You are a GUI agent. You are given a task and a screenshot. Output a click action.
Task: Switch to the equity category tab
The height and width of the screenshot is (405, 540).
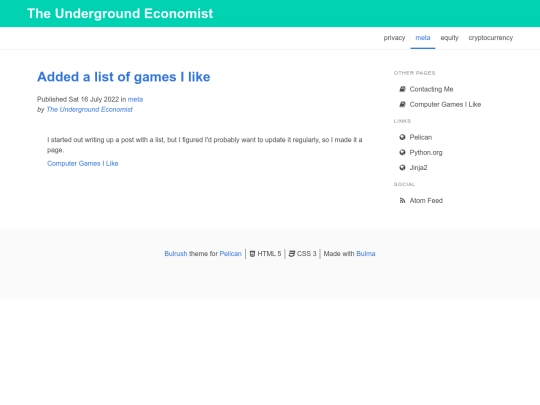[x=449, y=38]
